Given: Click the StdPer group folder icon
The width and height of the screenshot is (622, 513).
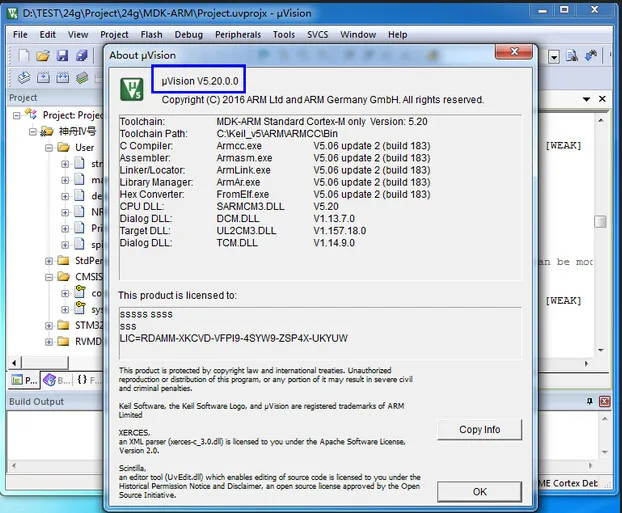Looking at the screenshot, I should pyautogui.click(x=63, y=260).
